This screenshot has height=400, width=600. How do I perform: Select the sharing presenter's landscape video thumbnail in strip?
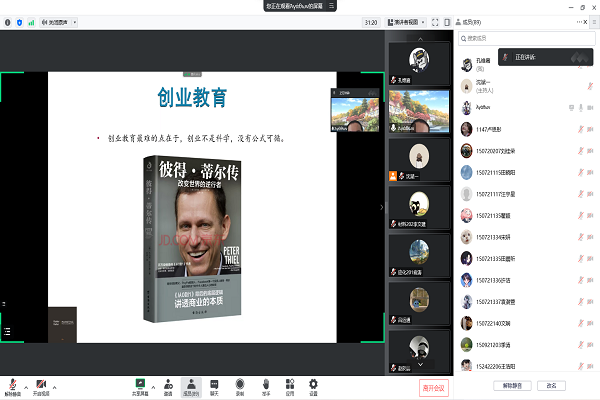coord(419,112)
